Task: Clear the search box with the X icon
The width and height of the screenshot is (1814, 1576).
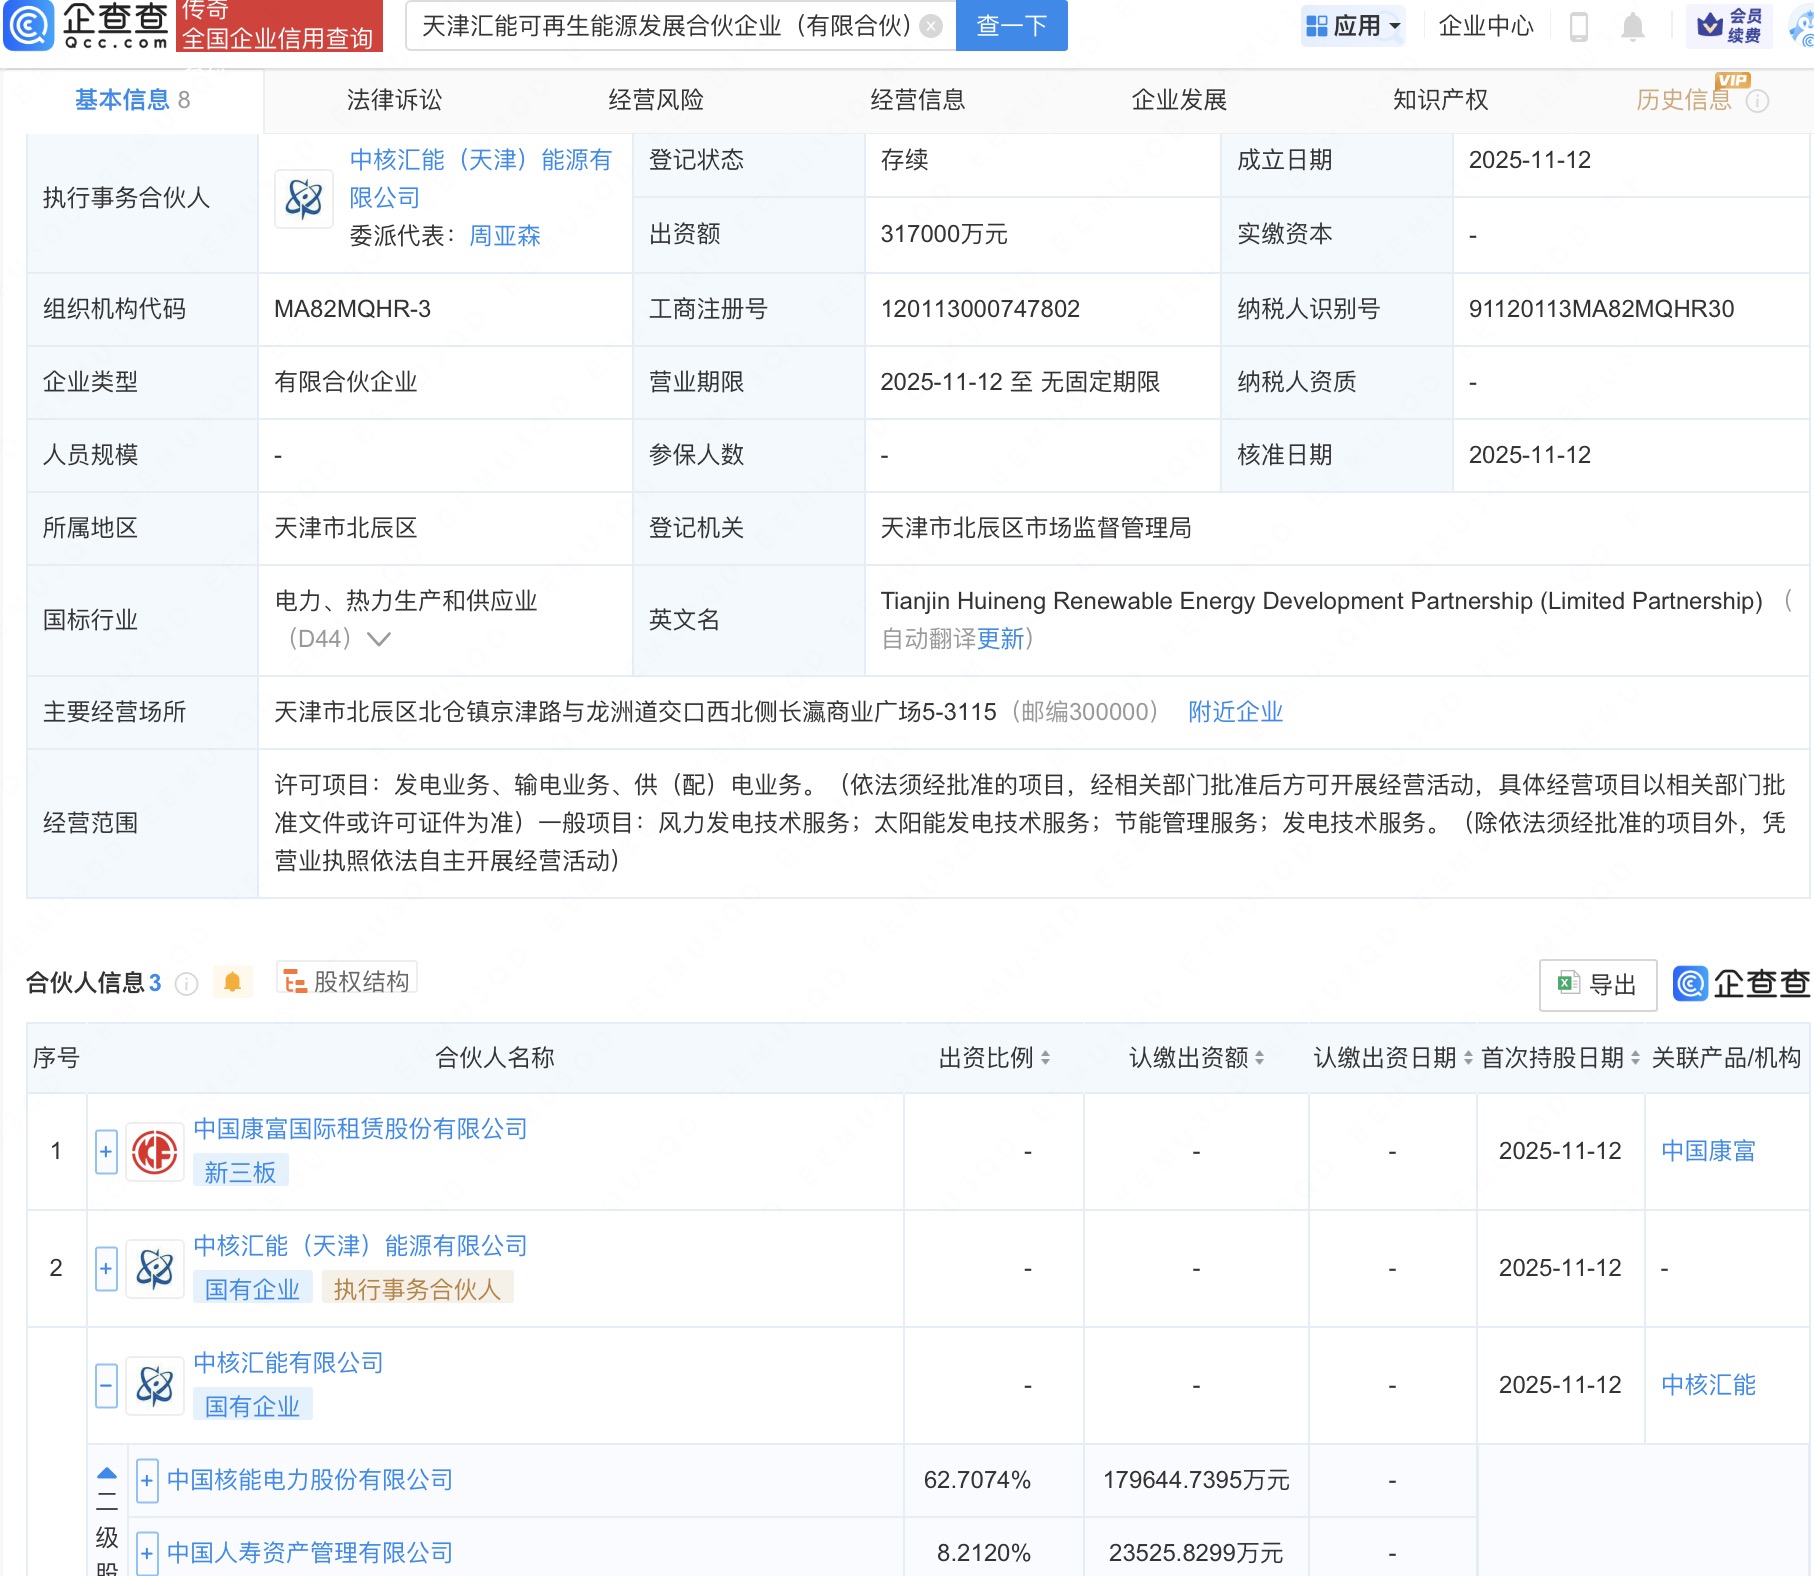Action: click(x=931, y=27)
